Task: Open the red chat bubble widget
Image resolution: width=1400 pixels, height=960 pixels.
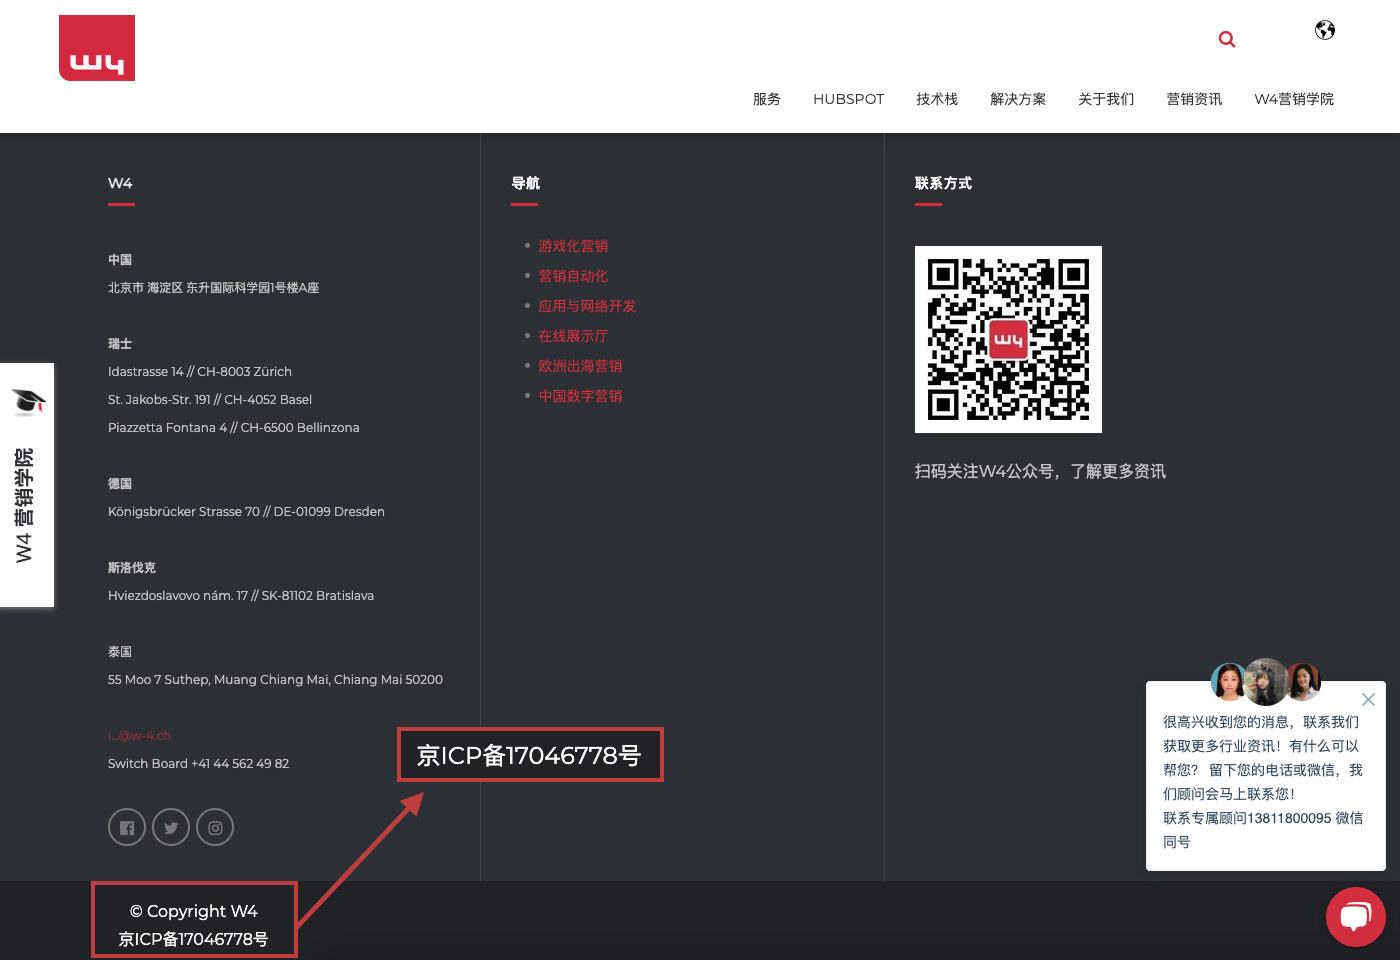Action: click(1355, 917)
